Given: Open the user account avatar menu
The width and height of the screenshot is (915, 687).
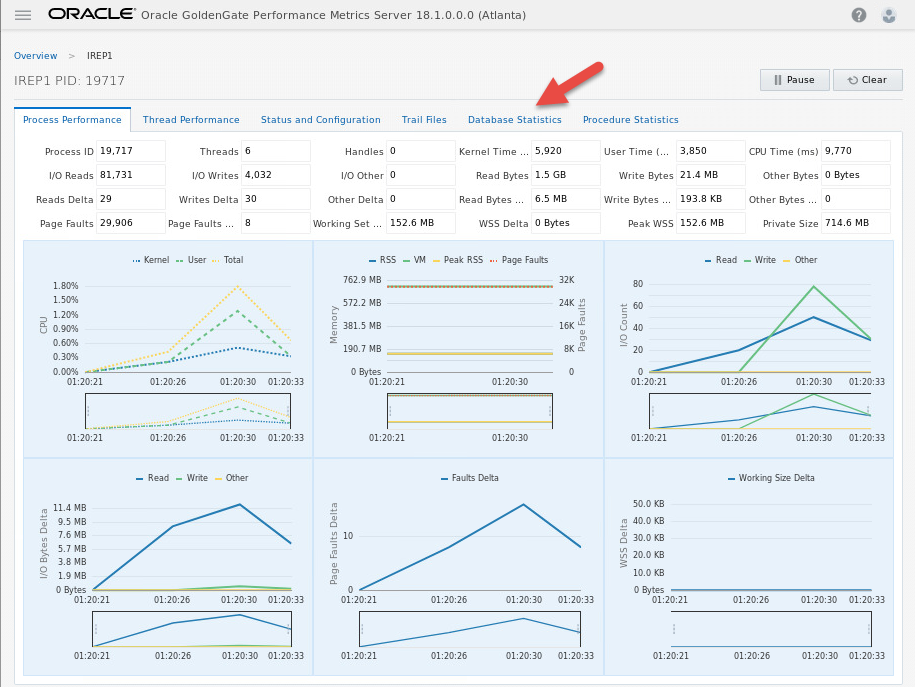Looking at the screenshot, I should (889, 15).
